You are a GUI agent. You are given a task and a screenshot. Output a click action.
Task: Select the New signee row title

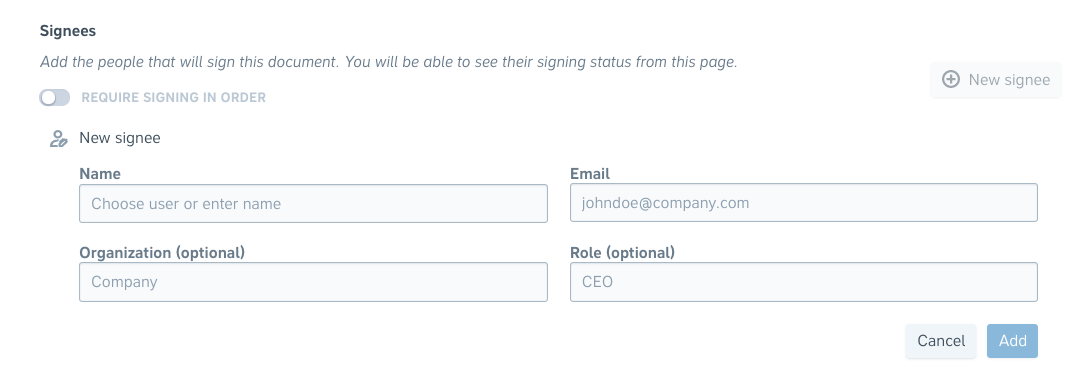click(119, 138)
